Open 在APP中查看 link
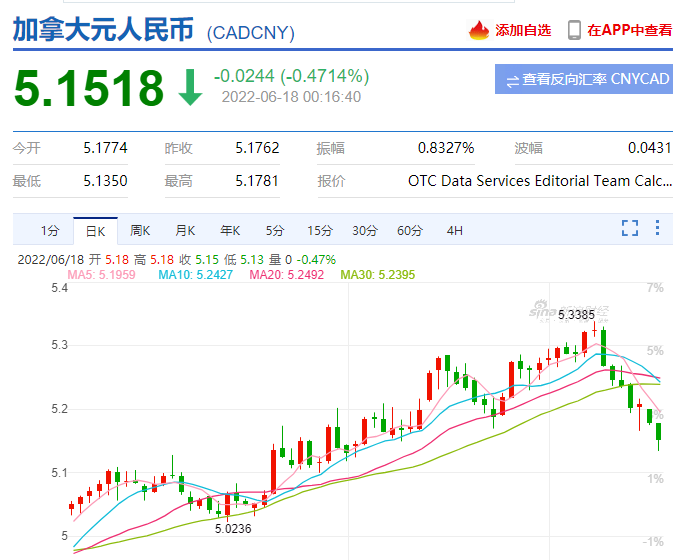 (630, 30)
